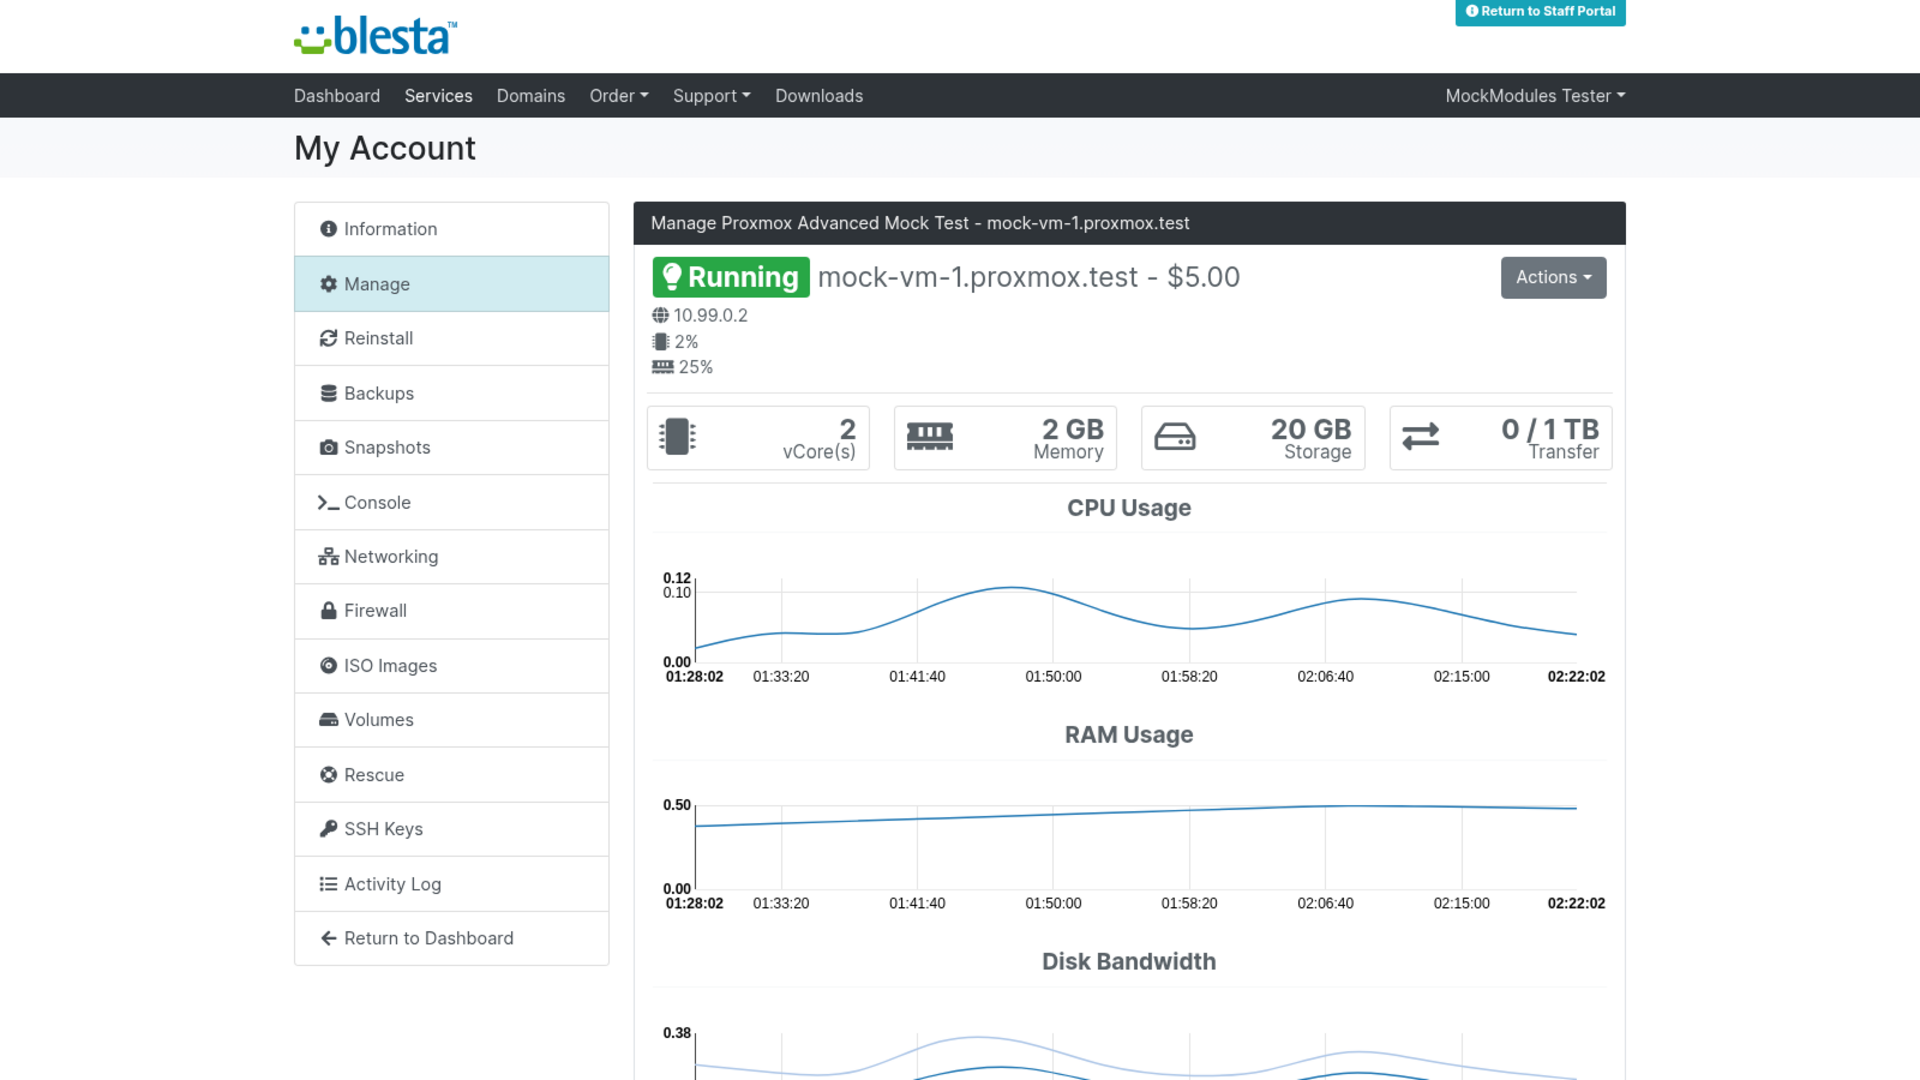Open the Rescue sidebar link

[x=452, y=775]
